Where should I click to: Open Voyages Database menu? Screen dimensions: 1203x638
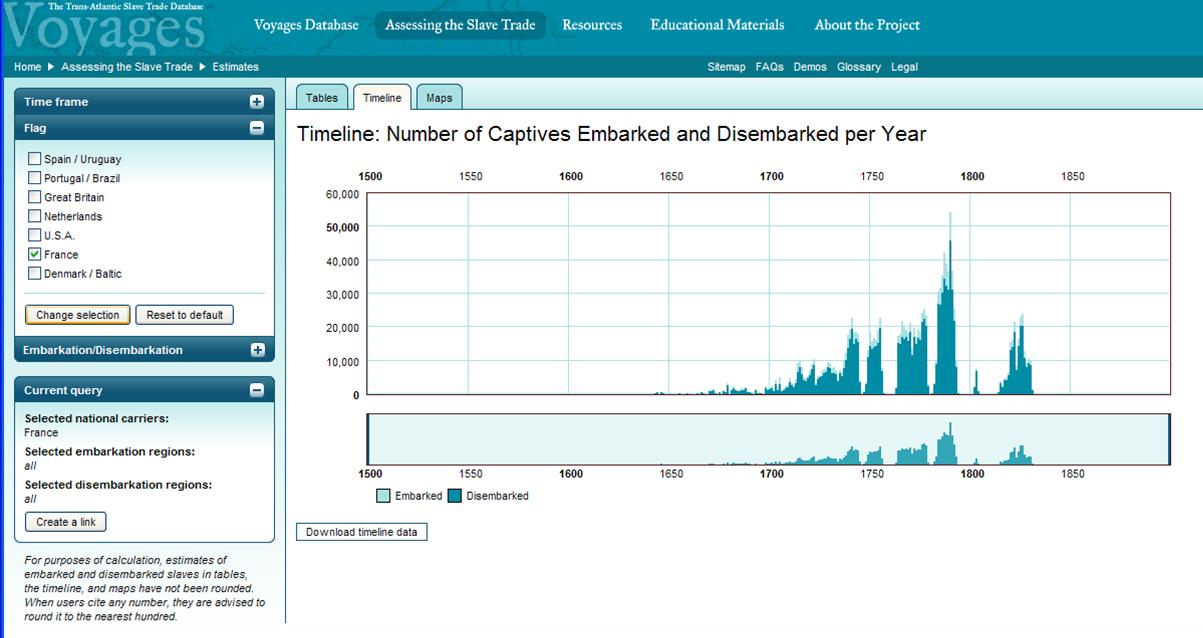(306, 25)
